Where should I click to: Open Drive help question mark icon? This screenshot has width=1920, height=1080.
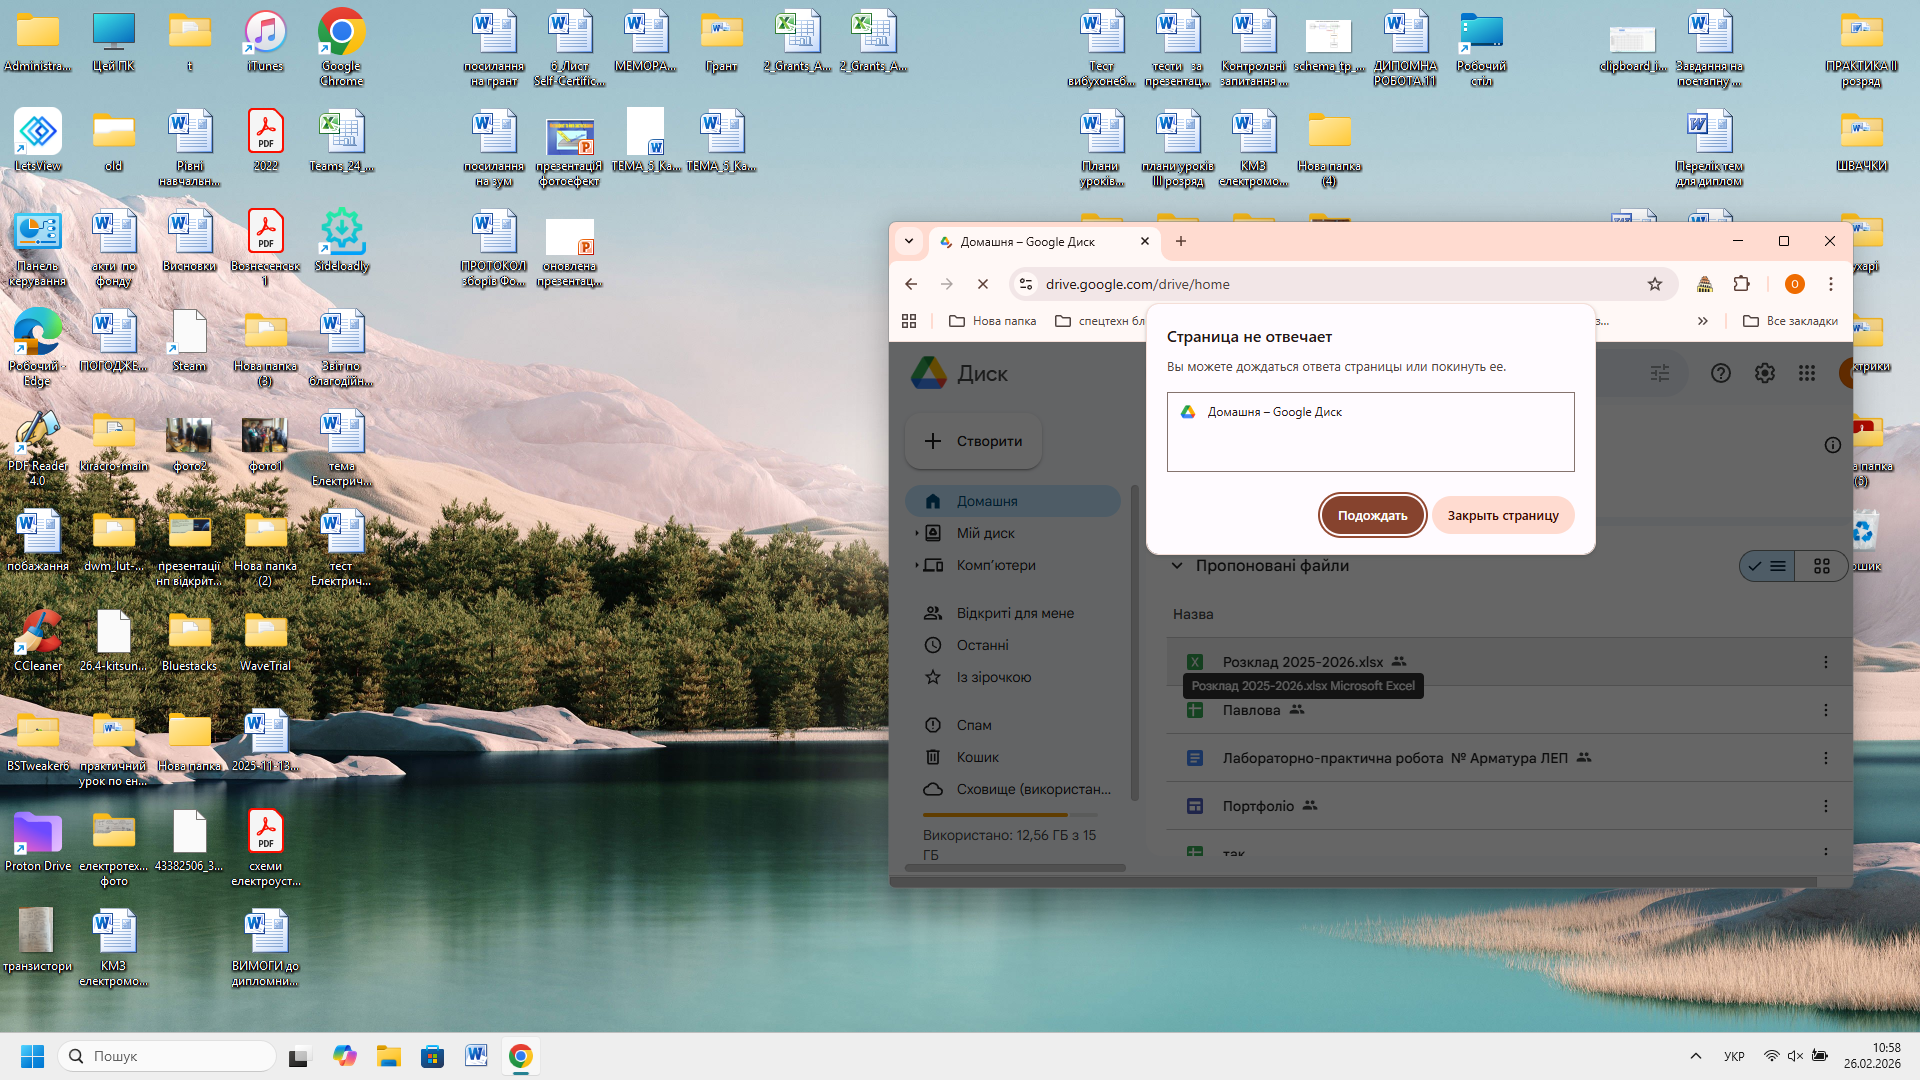(1720, 373)
